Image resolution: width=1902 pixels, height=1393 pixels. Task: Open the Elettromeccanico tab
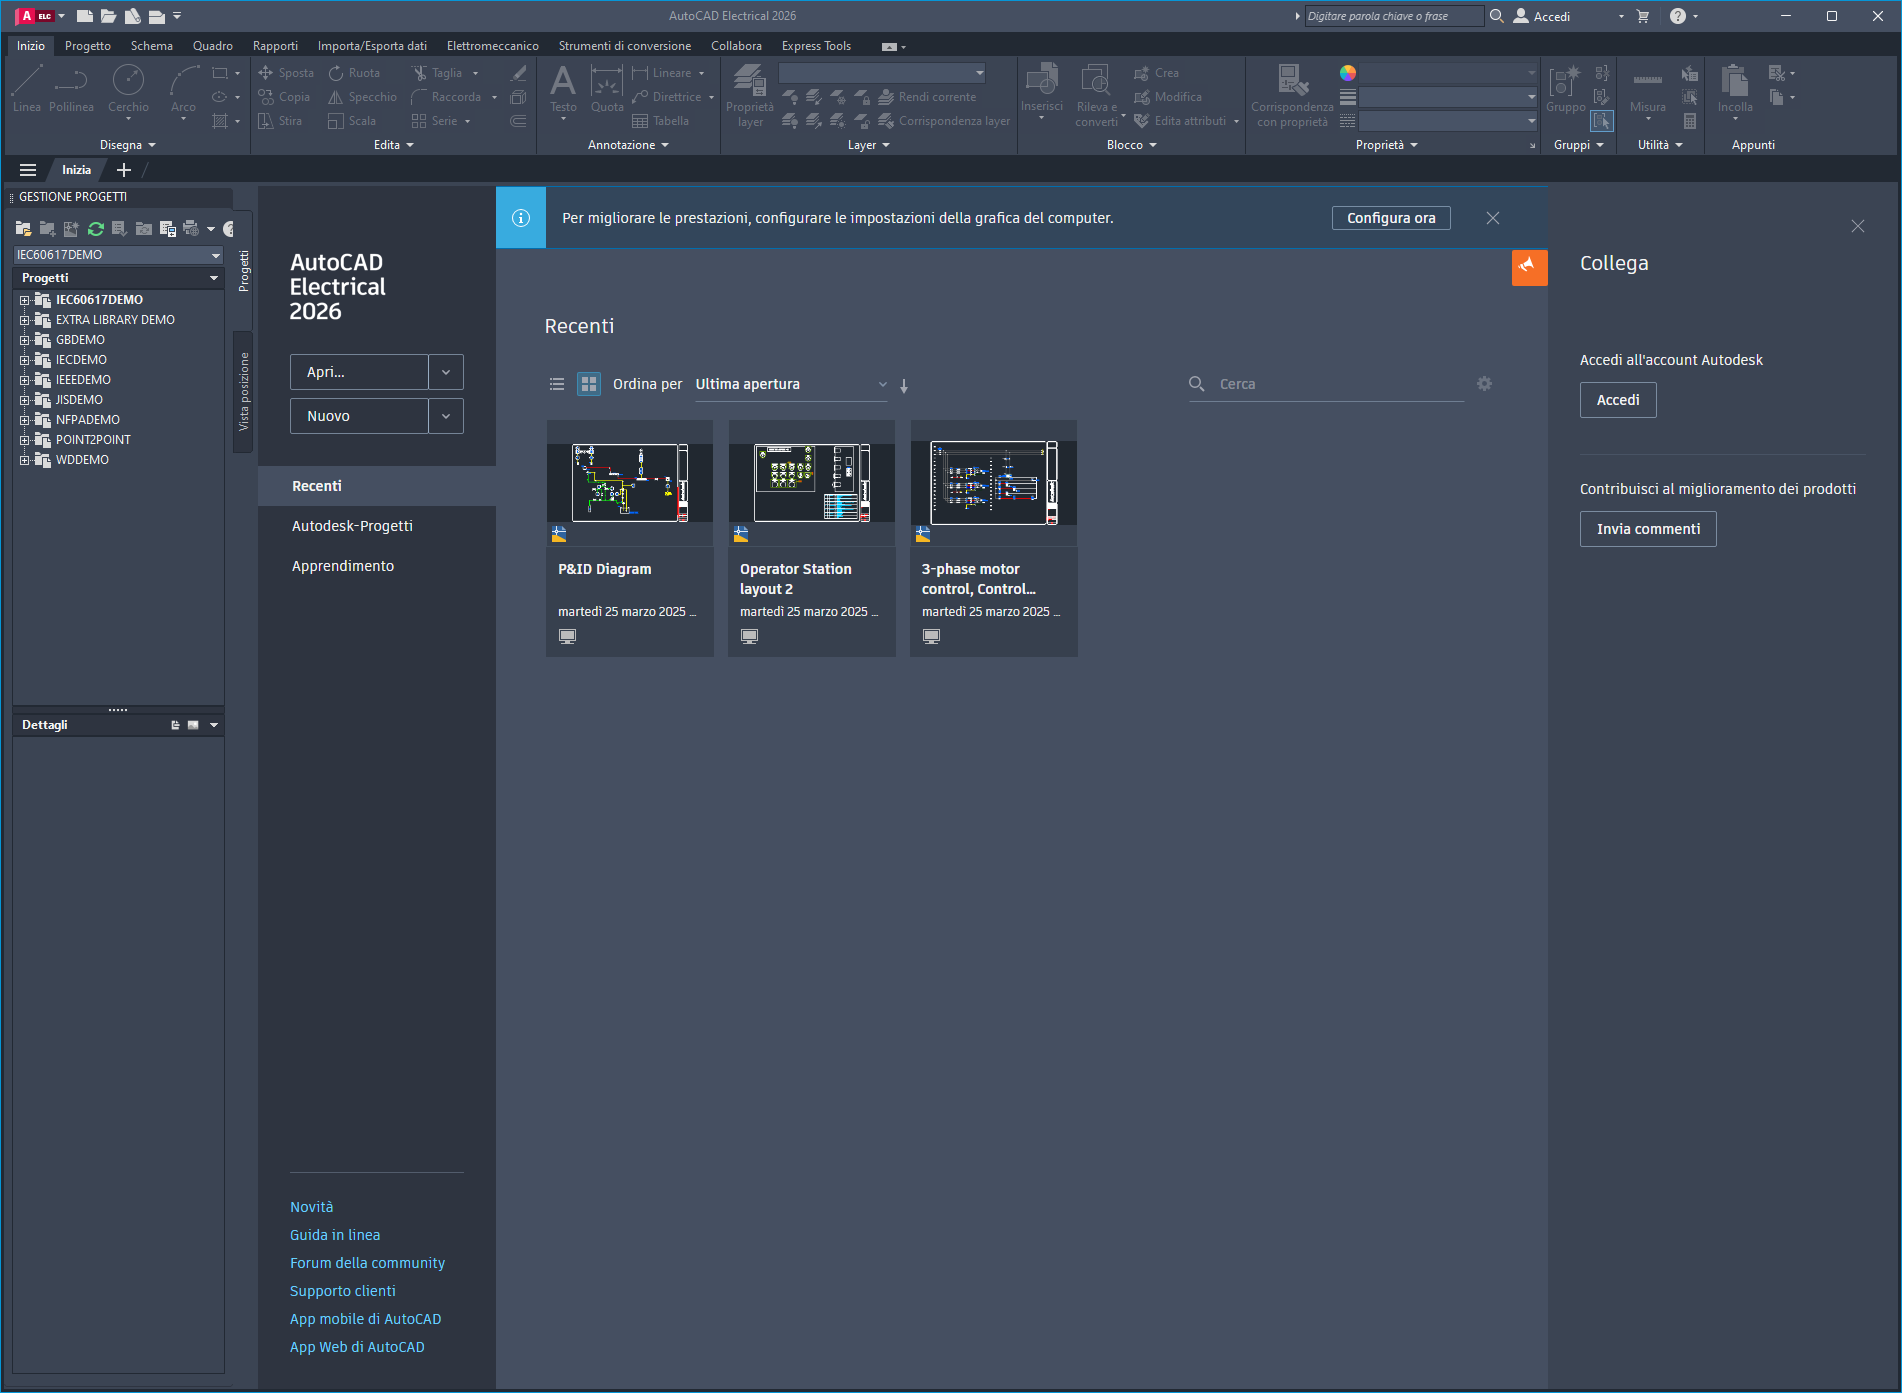(493, 46)
